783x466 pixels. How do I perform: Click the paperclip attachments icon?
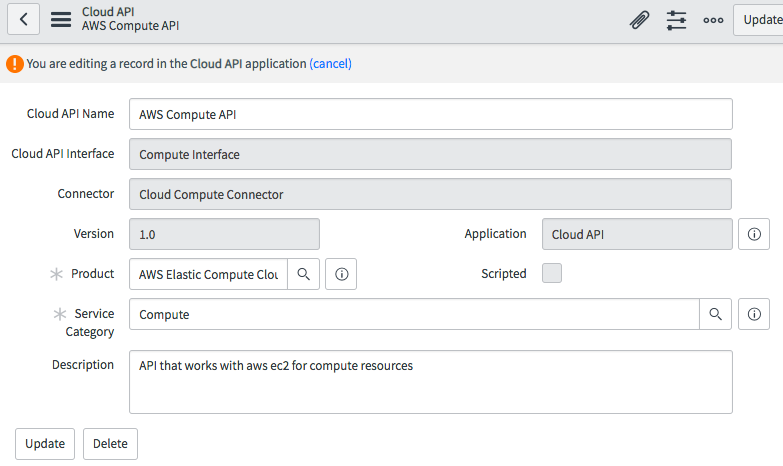(x=639, y=20)
